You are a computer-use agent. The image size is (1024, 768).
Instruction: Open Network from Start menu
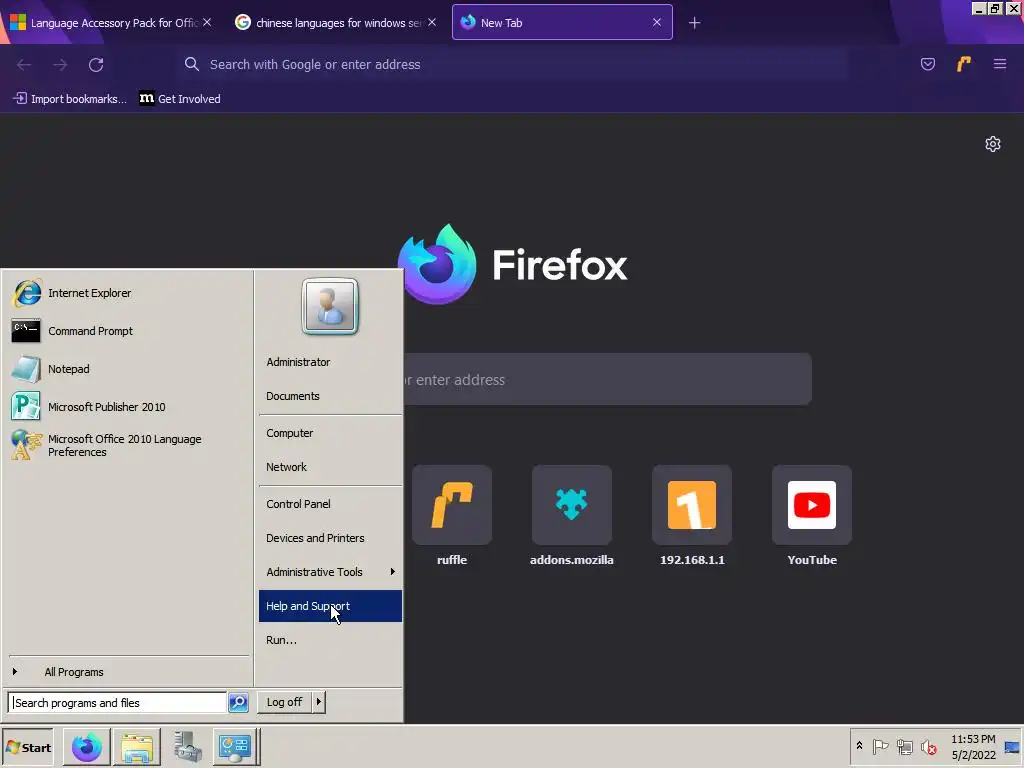[330, 468]
